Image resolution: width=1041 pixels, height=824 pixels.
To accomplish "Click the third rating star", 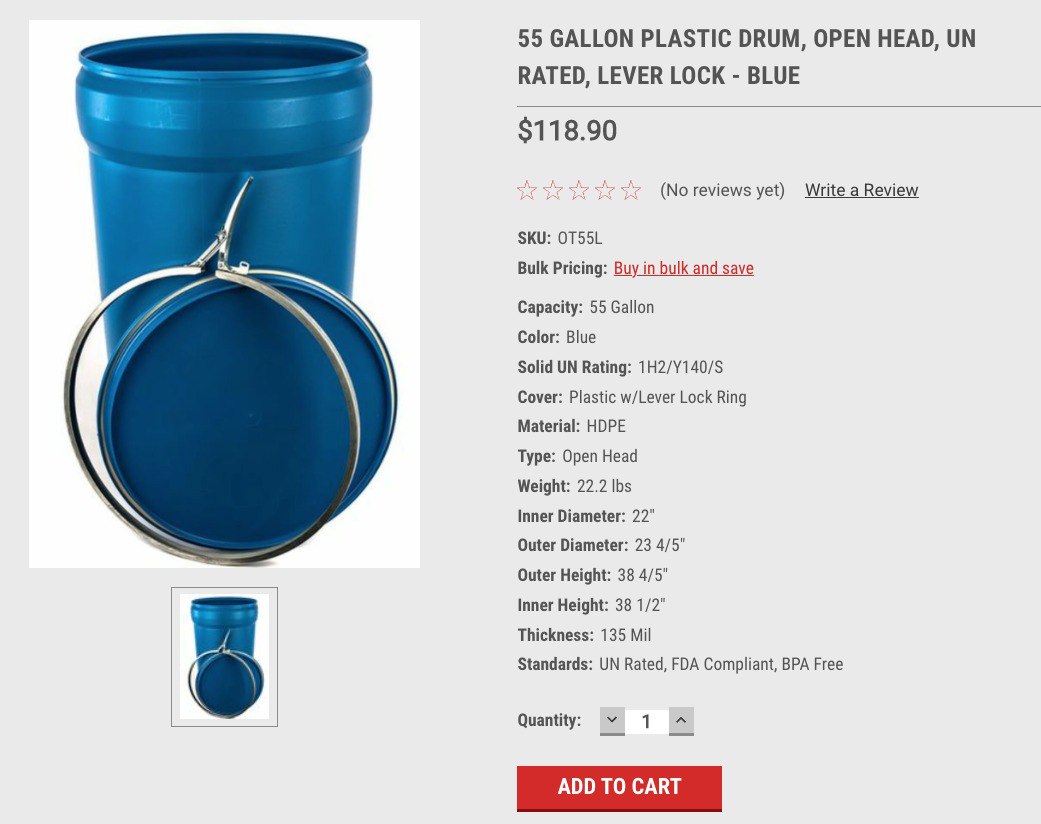I will pos(579,191).
